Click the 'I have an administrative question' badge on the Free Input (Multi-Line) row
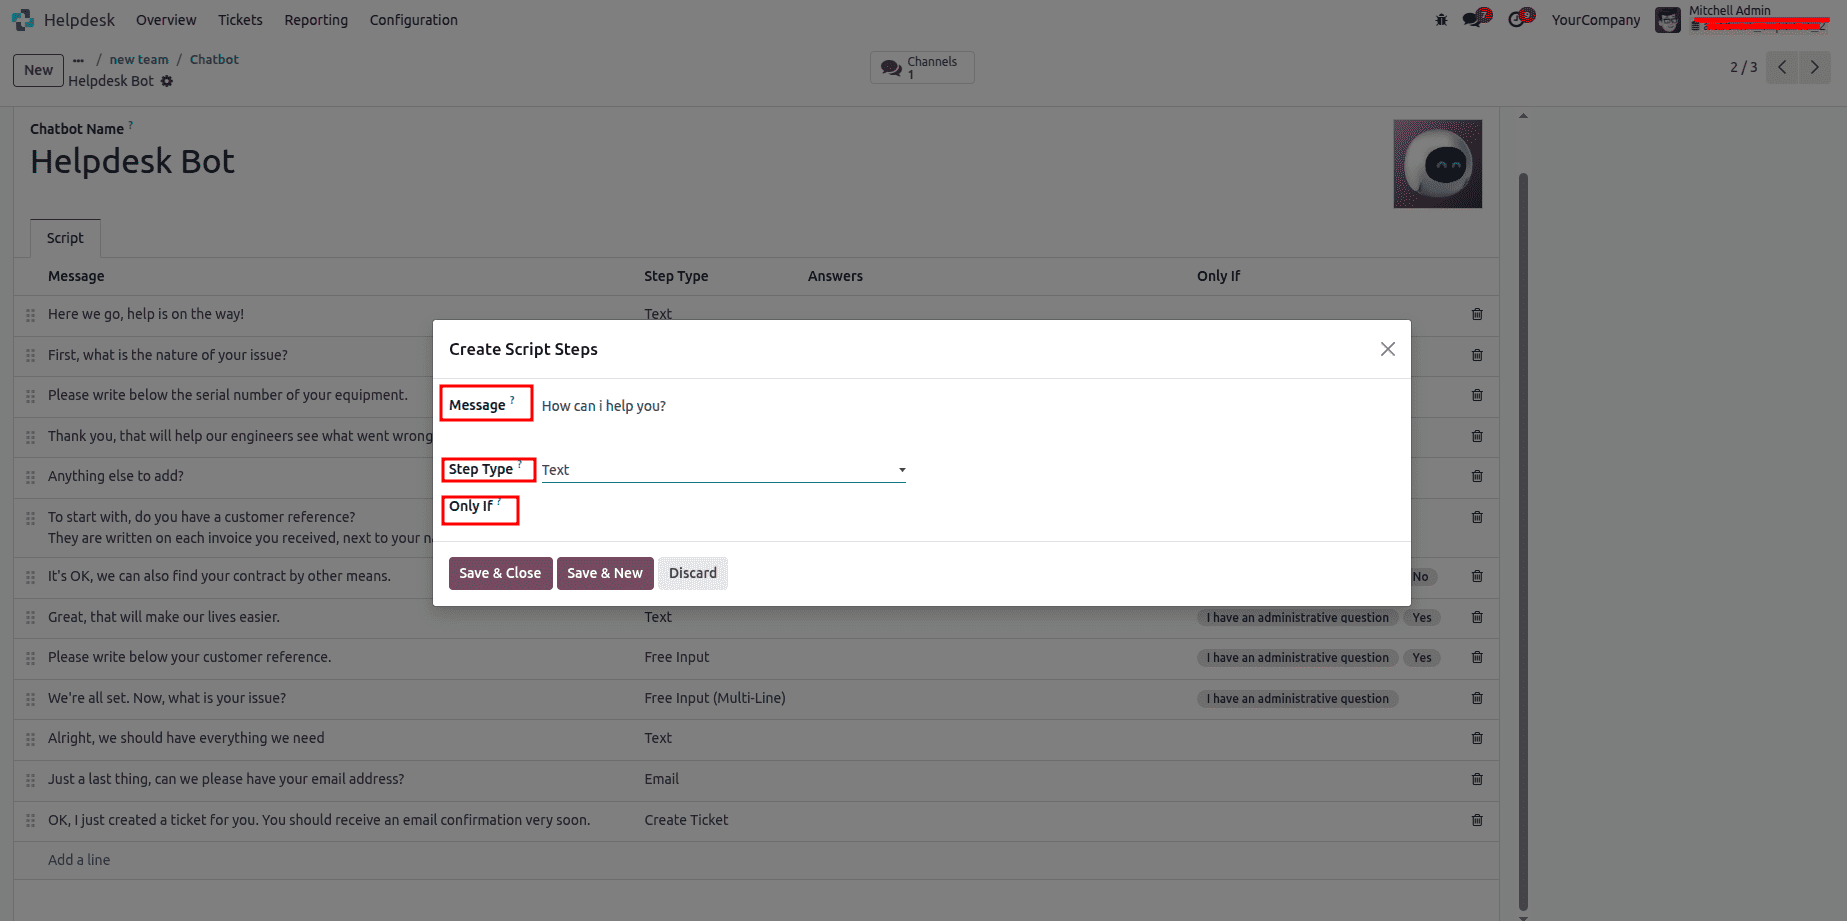Viewport: 1847px width, 921px height. tap(1297, 698)
